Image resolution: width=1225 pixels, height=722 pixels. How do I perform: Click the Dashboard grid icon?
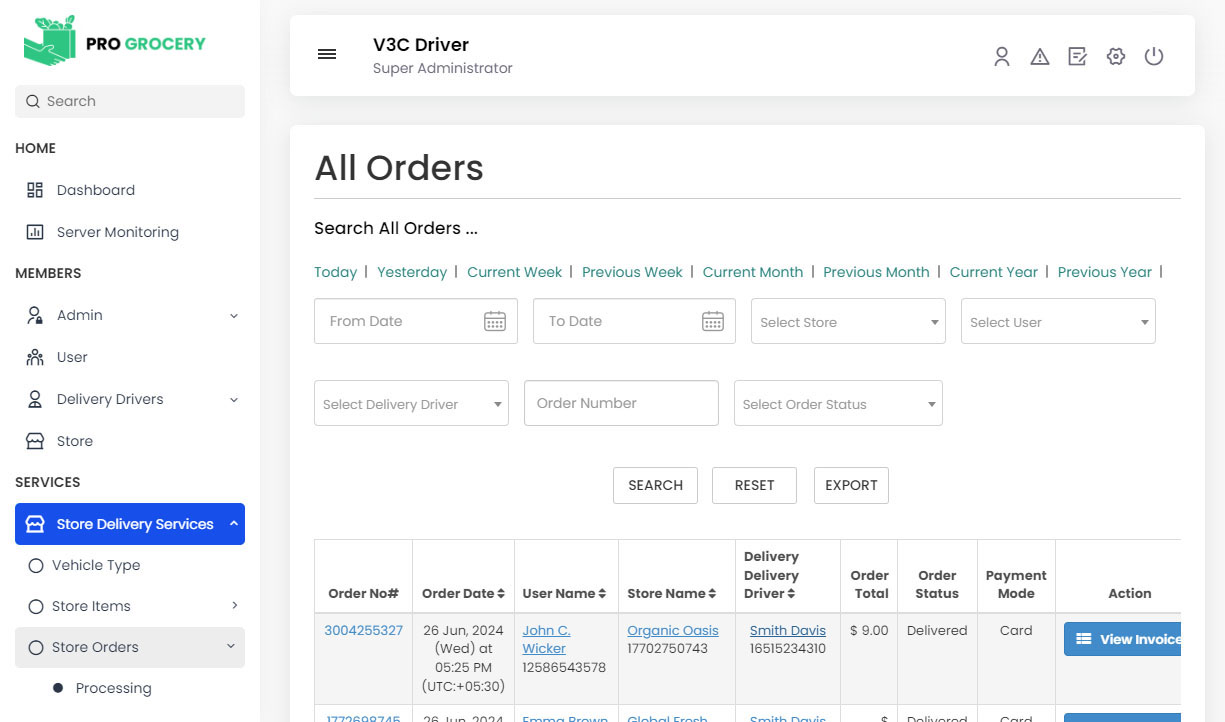point(35,190)
